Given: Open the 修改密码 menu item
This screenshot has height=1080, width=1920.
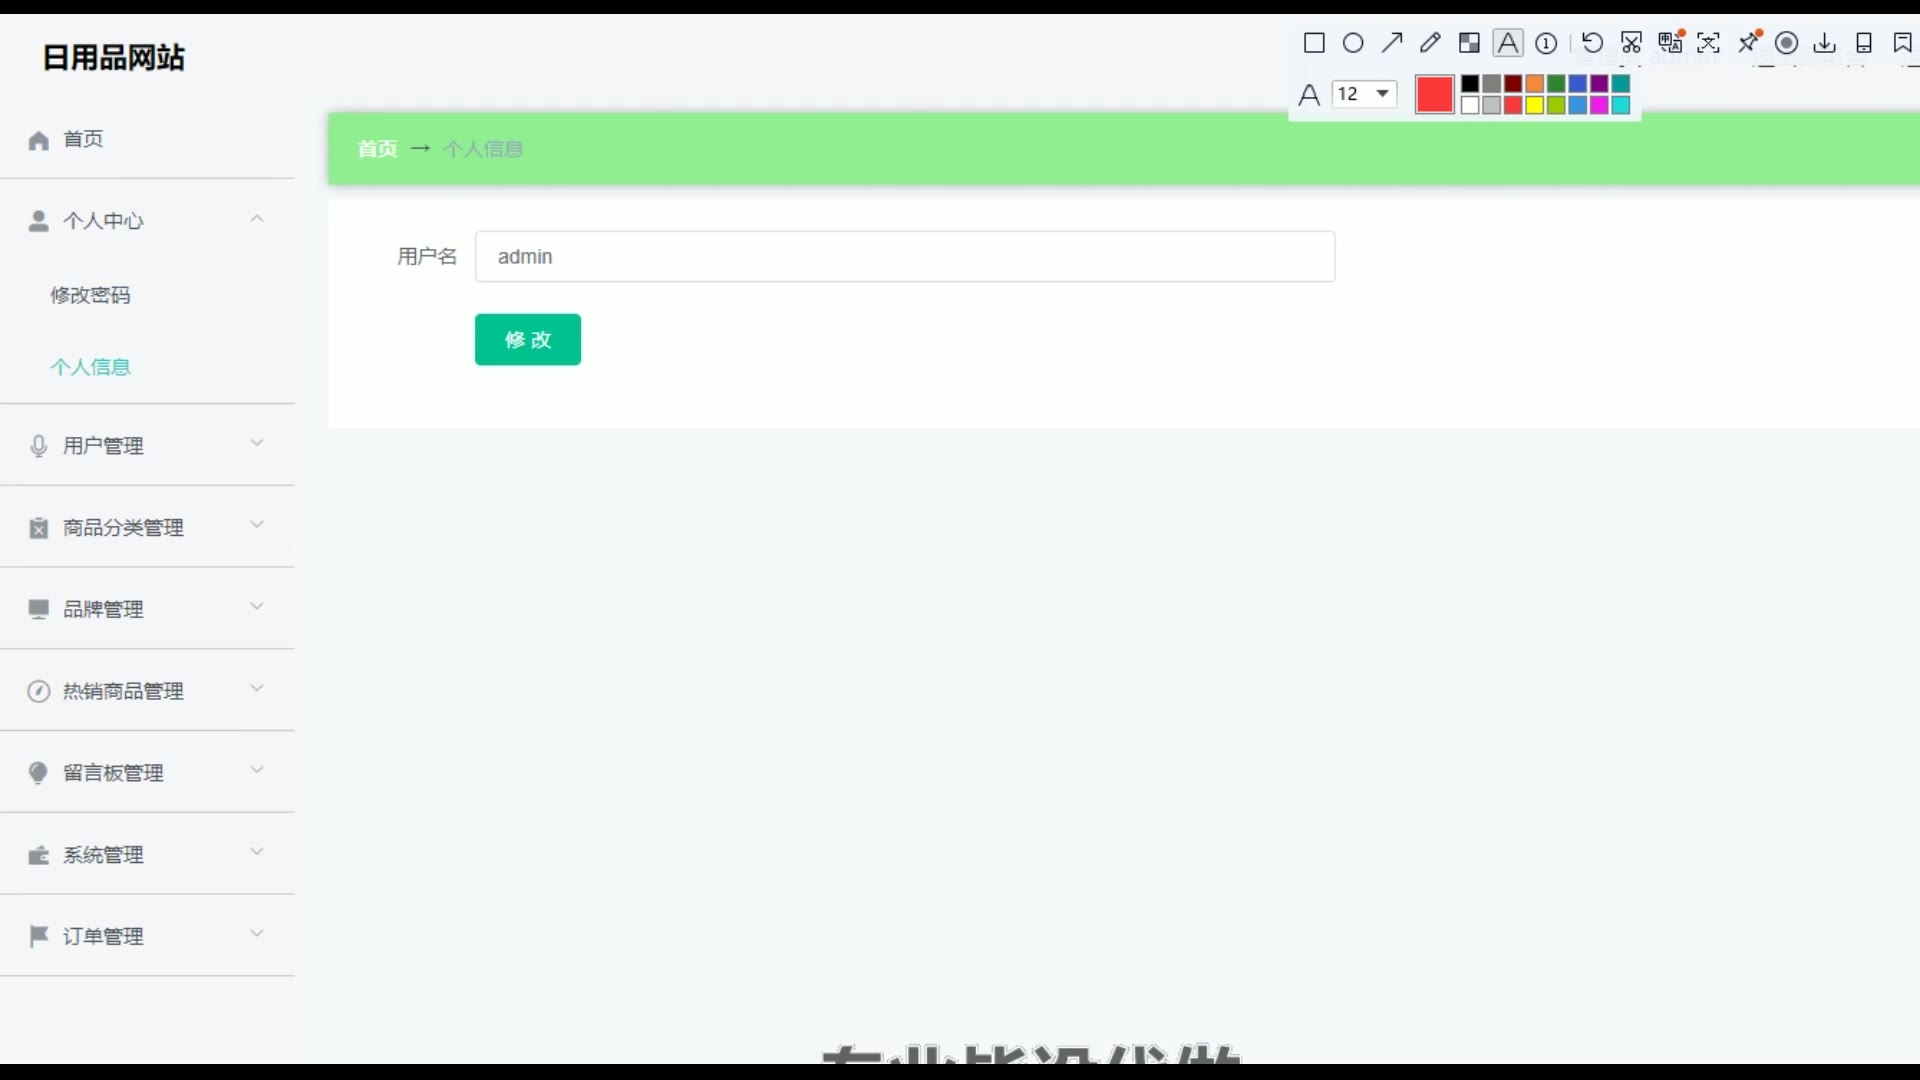Looking at the screenshot, I should (x=91, y=295).
